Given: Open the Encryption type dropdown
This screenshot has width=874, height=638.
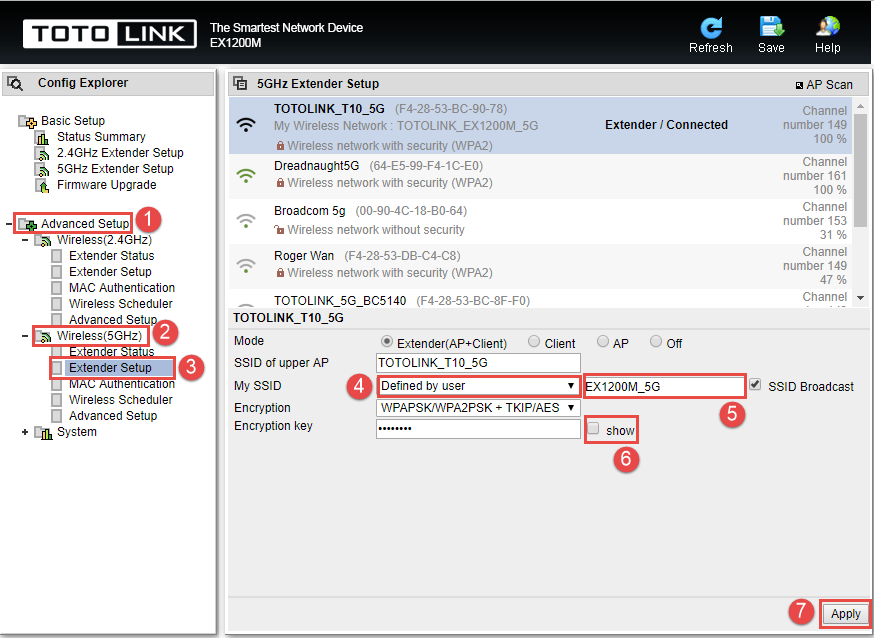Looking at the screenshot, I should pos(478,408).
